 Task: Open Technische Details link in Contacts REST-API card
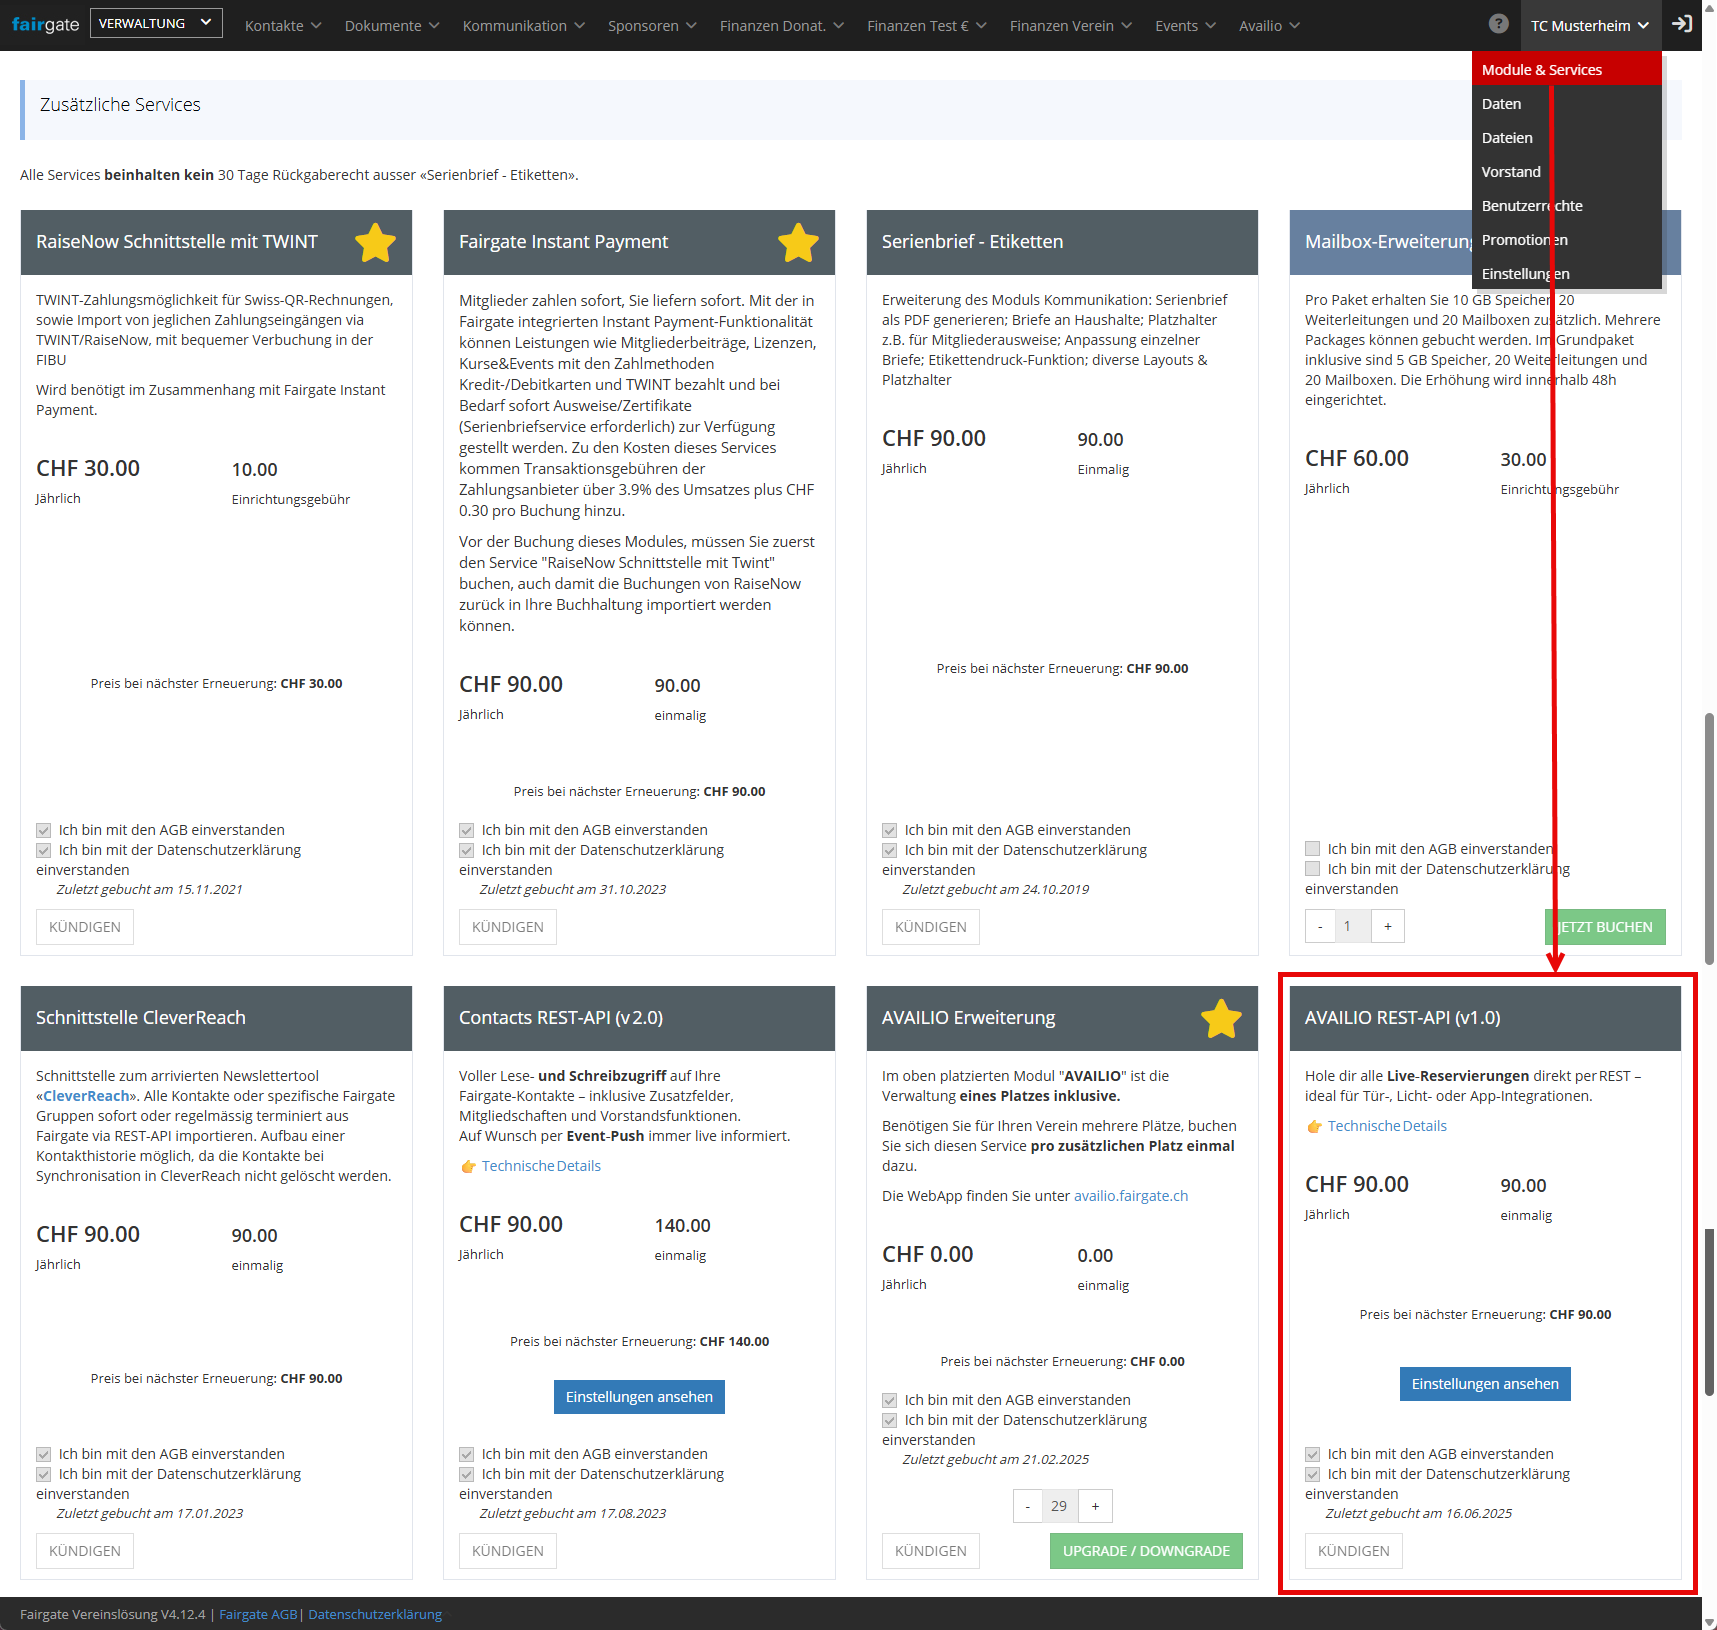(541, 1166)
